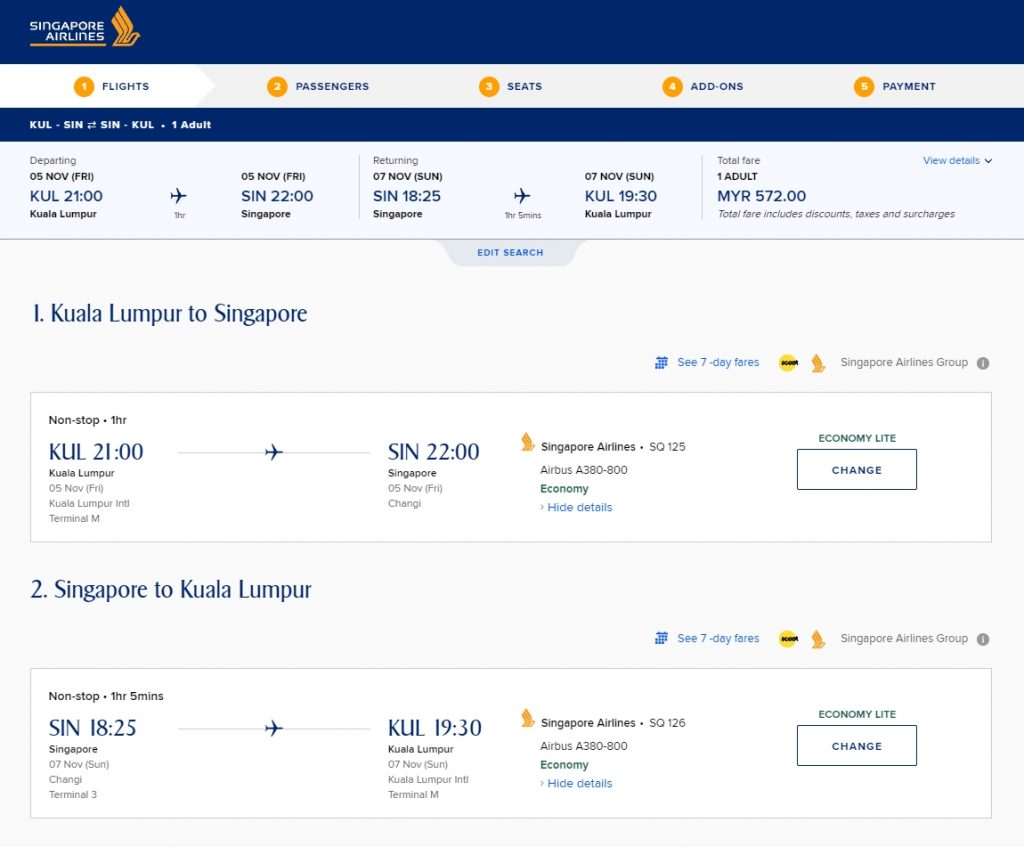Click the info icon beside first Singapore Airlines Group

(x=983, y=363)
